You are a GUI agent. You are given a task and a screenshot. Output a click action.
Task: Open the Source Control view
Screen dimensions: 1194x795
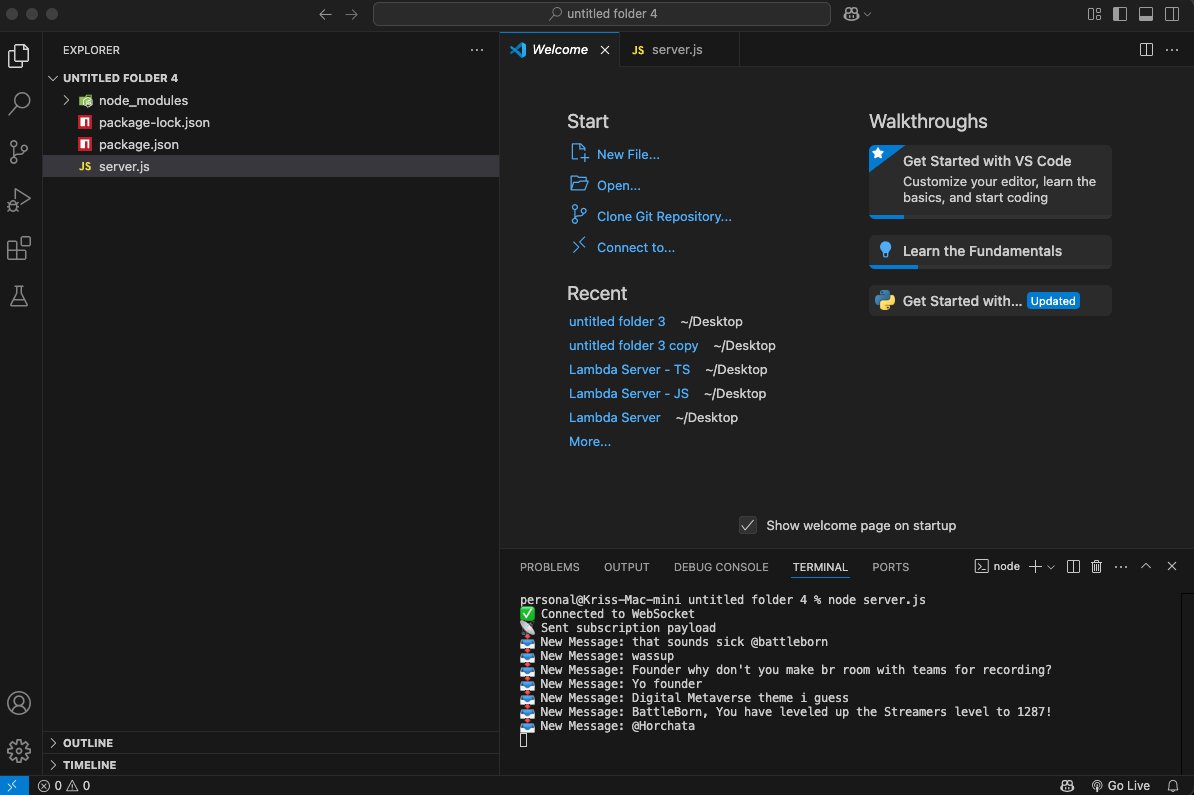click(19, 152)
